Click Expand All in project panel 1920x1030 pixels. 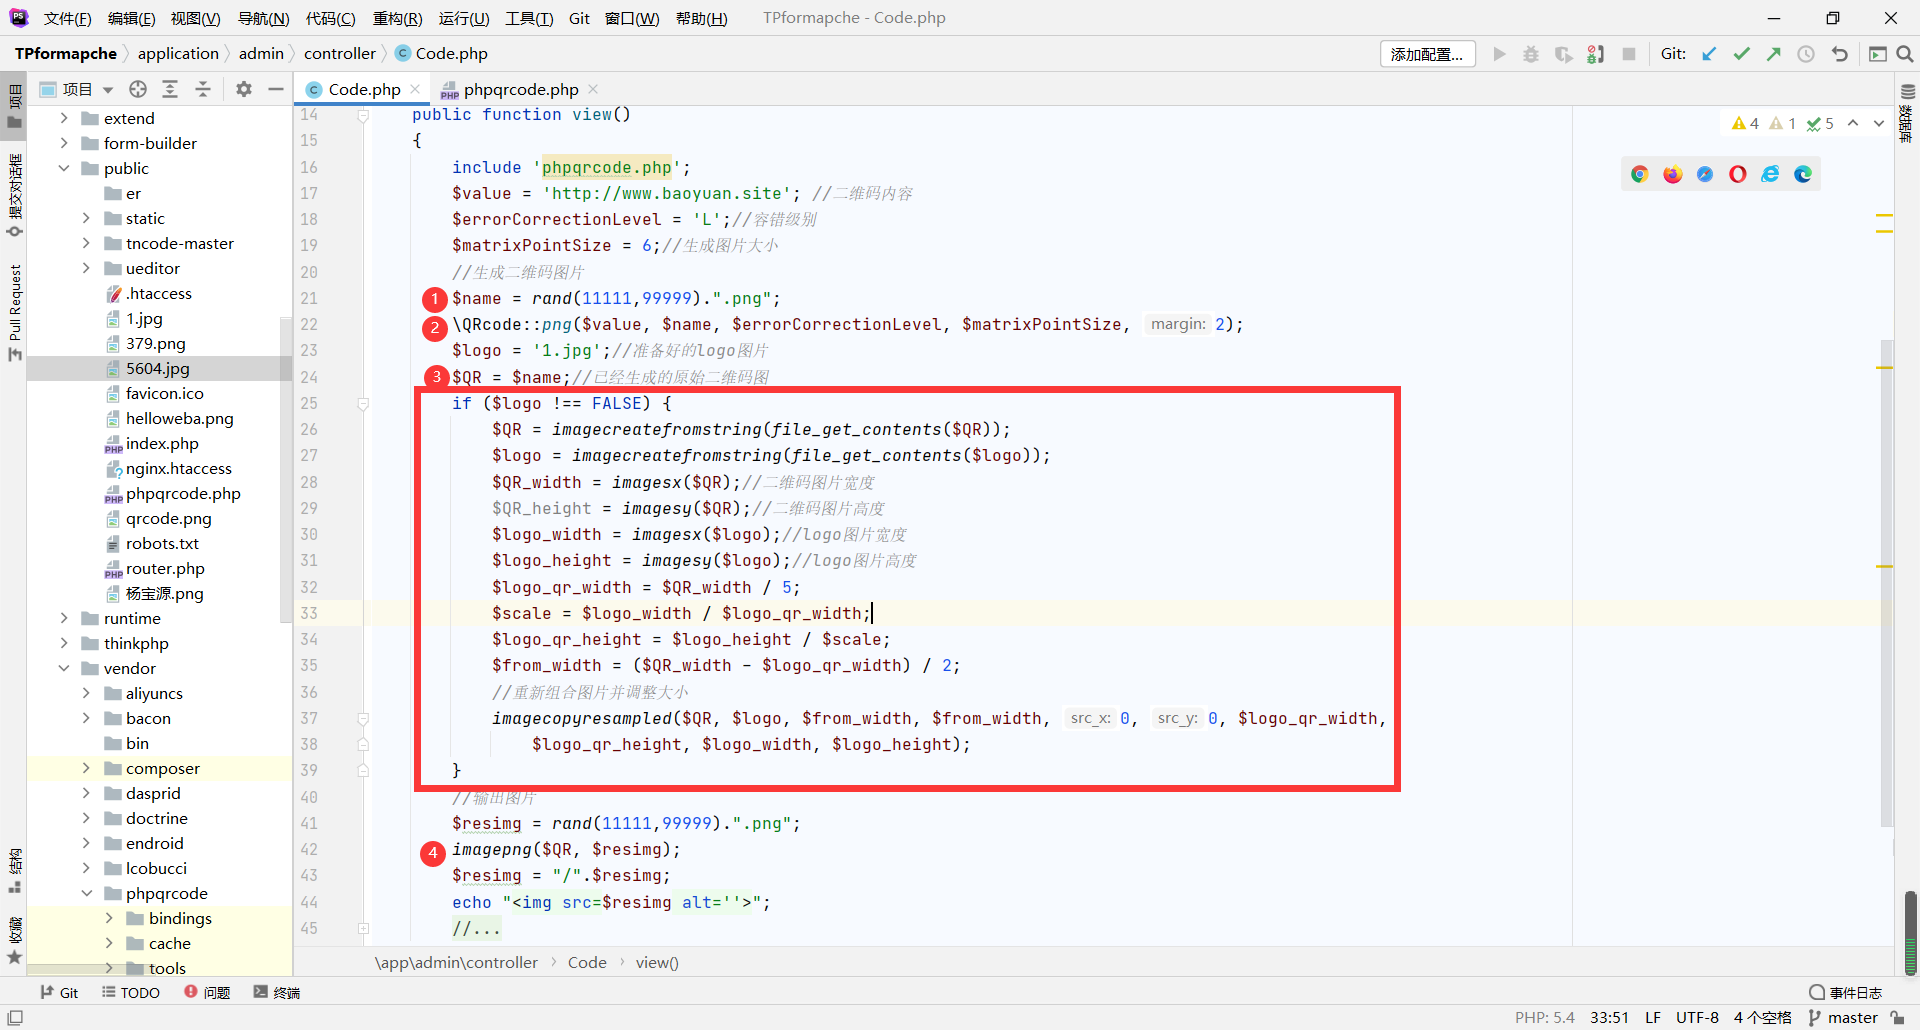[x=170, y=89]
